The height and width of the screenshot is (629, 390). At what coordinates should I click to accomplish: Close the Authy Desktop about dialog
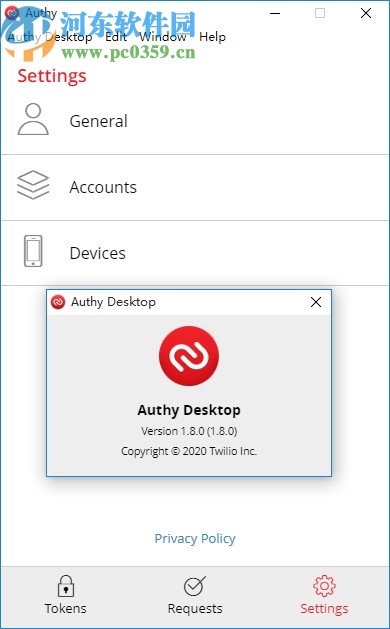click(x=316, y=302)
